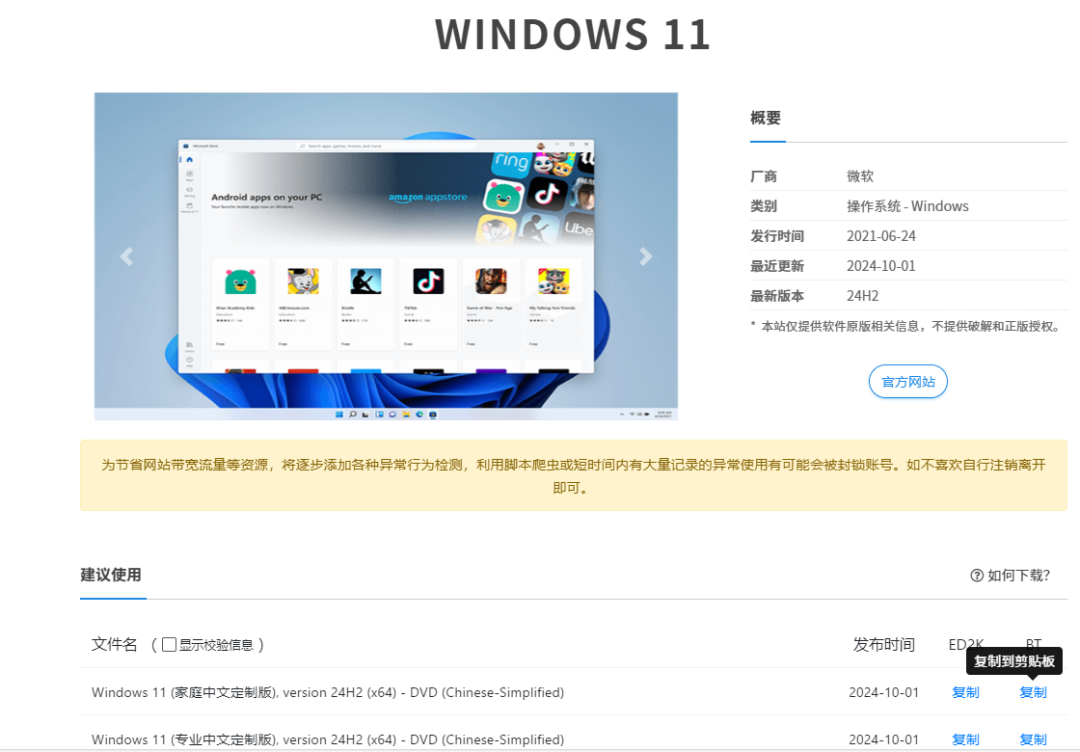The height and width of the screenshot is (752, 1080).
Task: Click the 发布时间 column header
Action: coord(884,645)
